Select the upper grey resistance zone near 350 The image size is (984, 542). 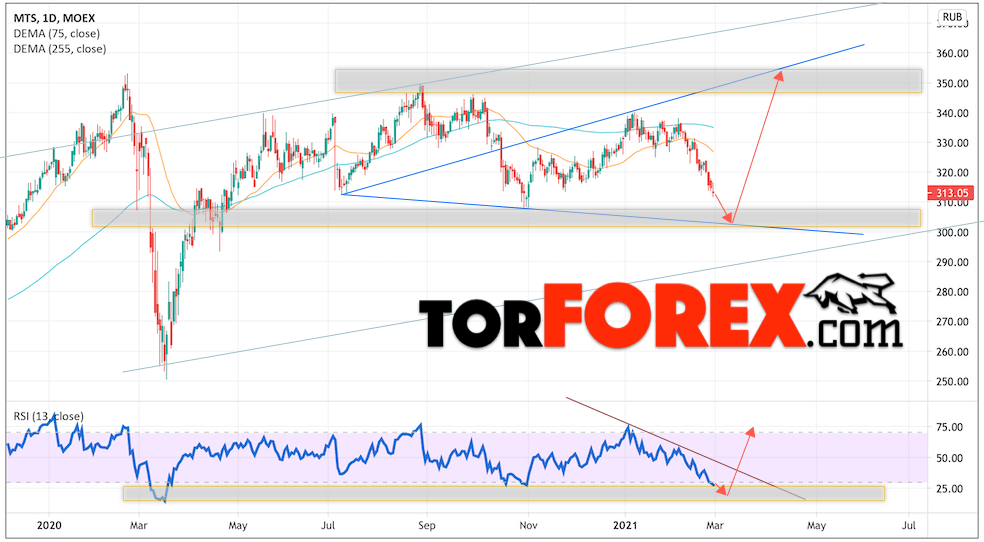pyautogui.click(x=628, y=81)
